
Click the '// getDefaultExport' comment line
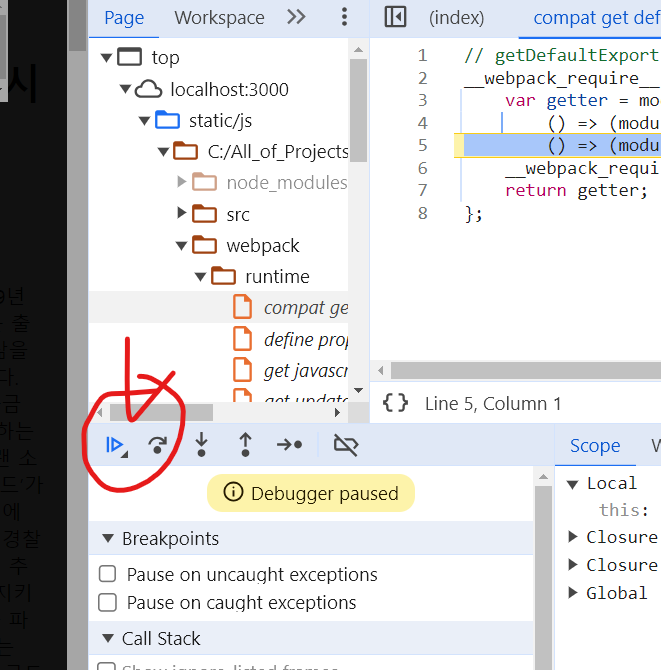click(562, 56)
